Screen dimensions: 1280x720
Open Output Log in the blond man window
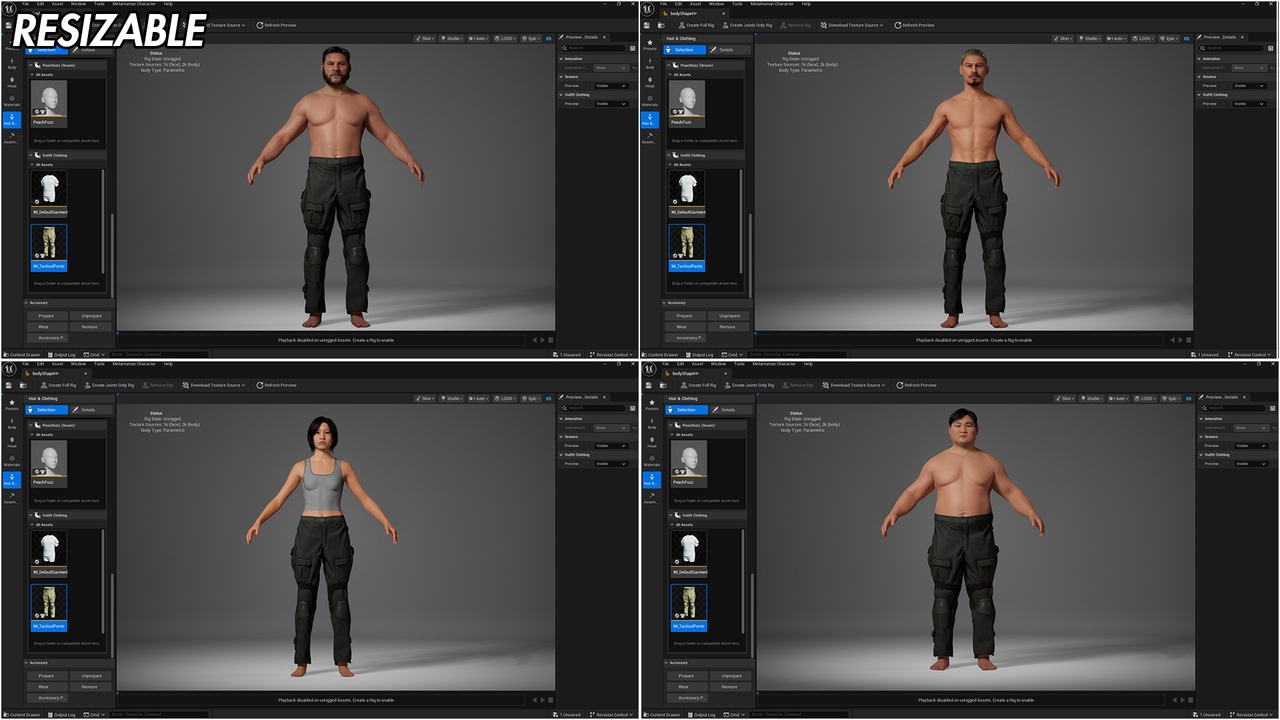click(701, 354)
